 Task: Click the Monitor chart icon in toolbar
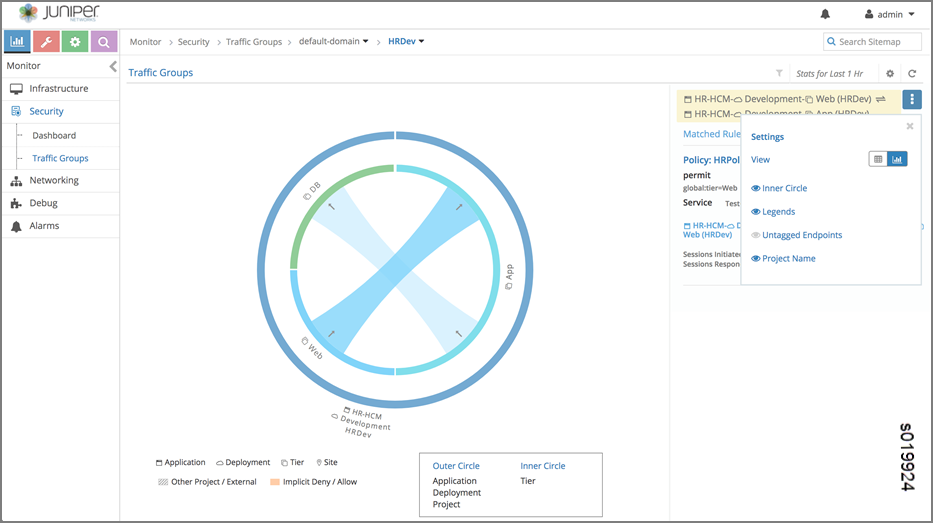(x=17, y=42)
